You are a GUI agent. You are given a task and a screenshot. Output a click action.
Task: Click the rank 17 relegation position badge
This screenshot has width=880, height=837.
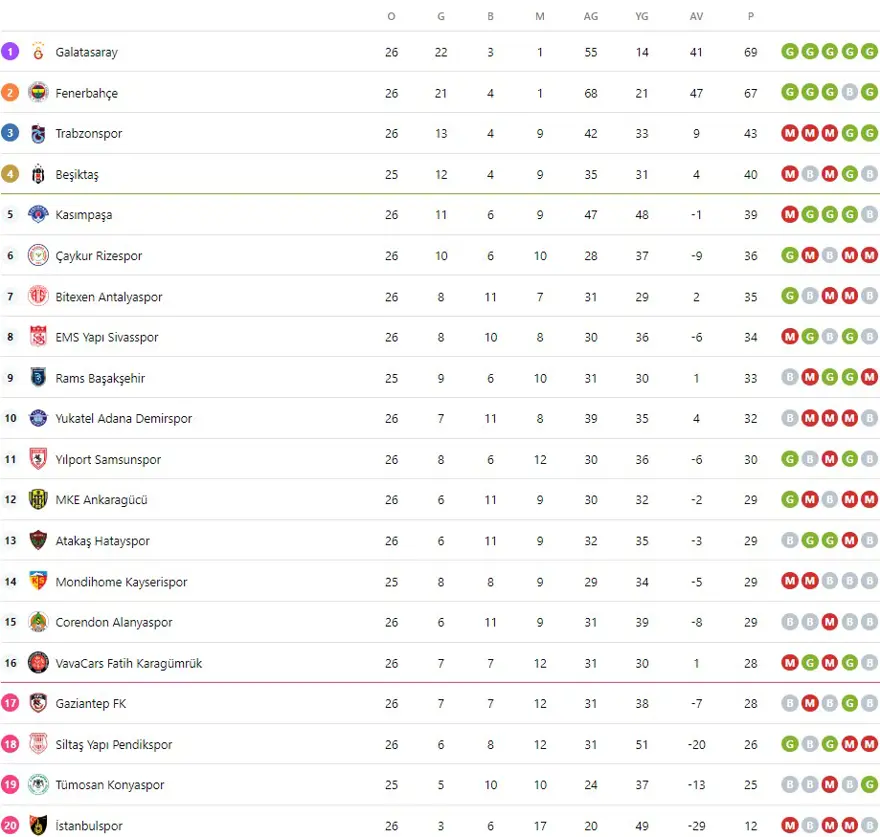coord(10,704)
